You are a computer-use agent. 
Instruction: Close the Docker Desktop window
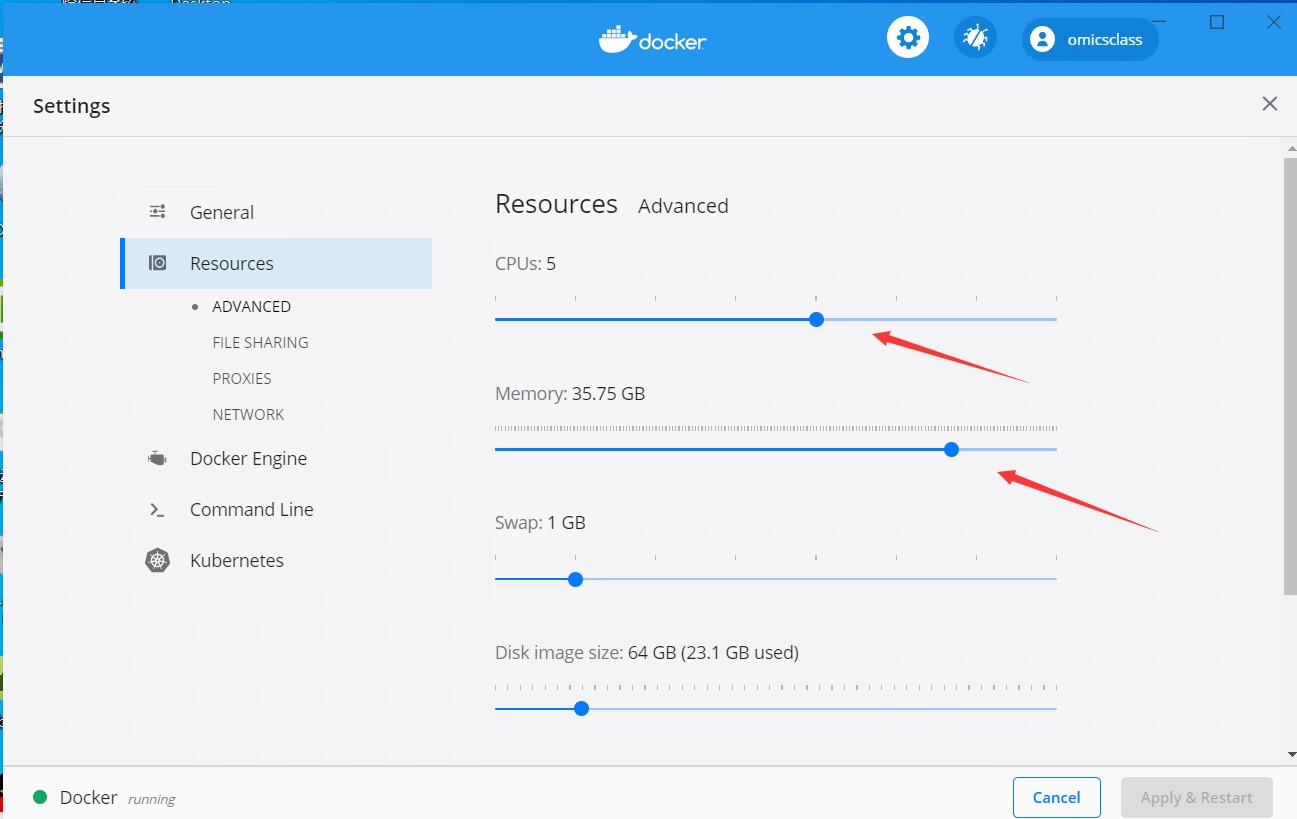tap(1273, 22)
